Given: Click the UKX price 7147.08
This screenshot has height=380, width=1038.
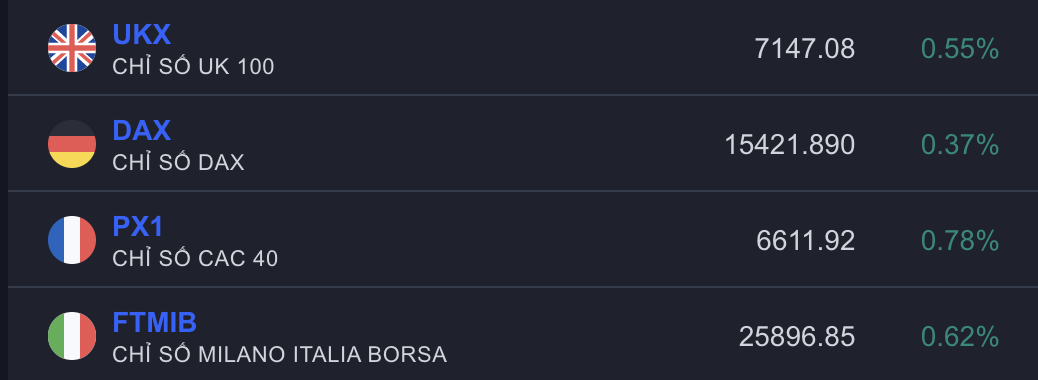Looking at the screenshot, I should click(x=805, y=49).
